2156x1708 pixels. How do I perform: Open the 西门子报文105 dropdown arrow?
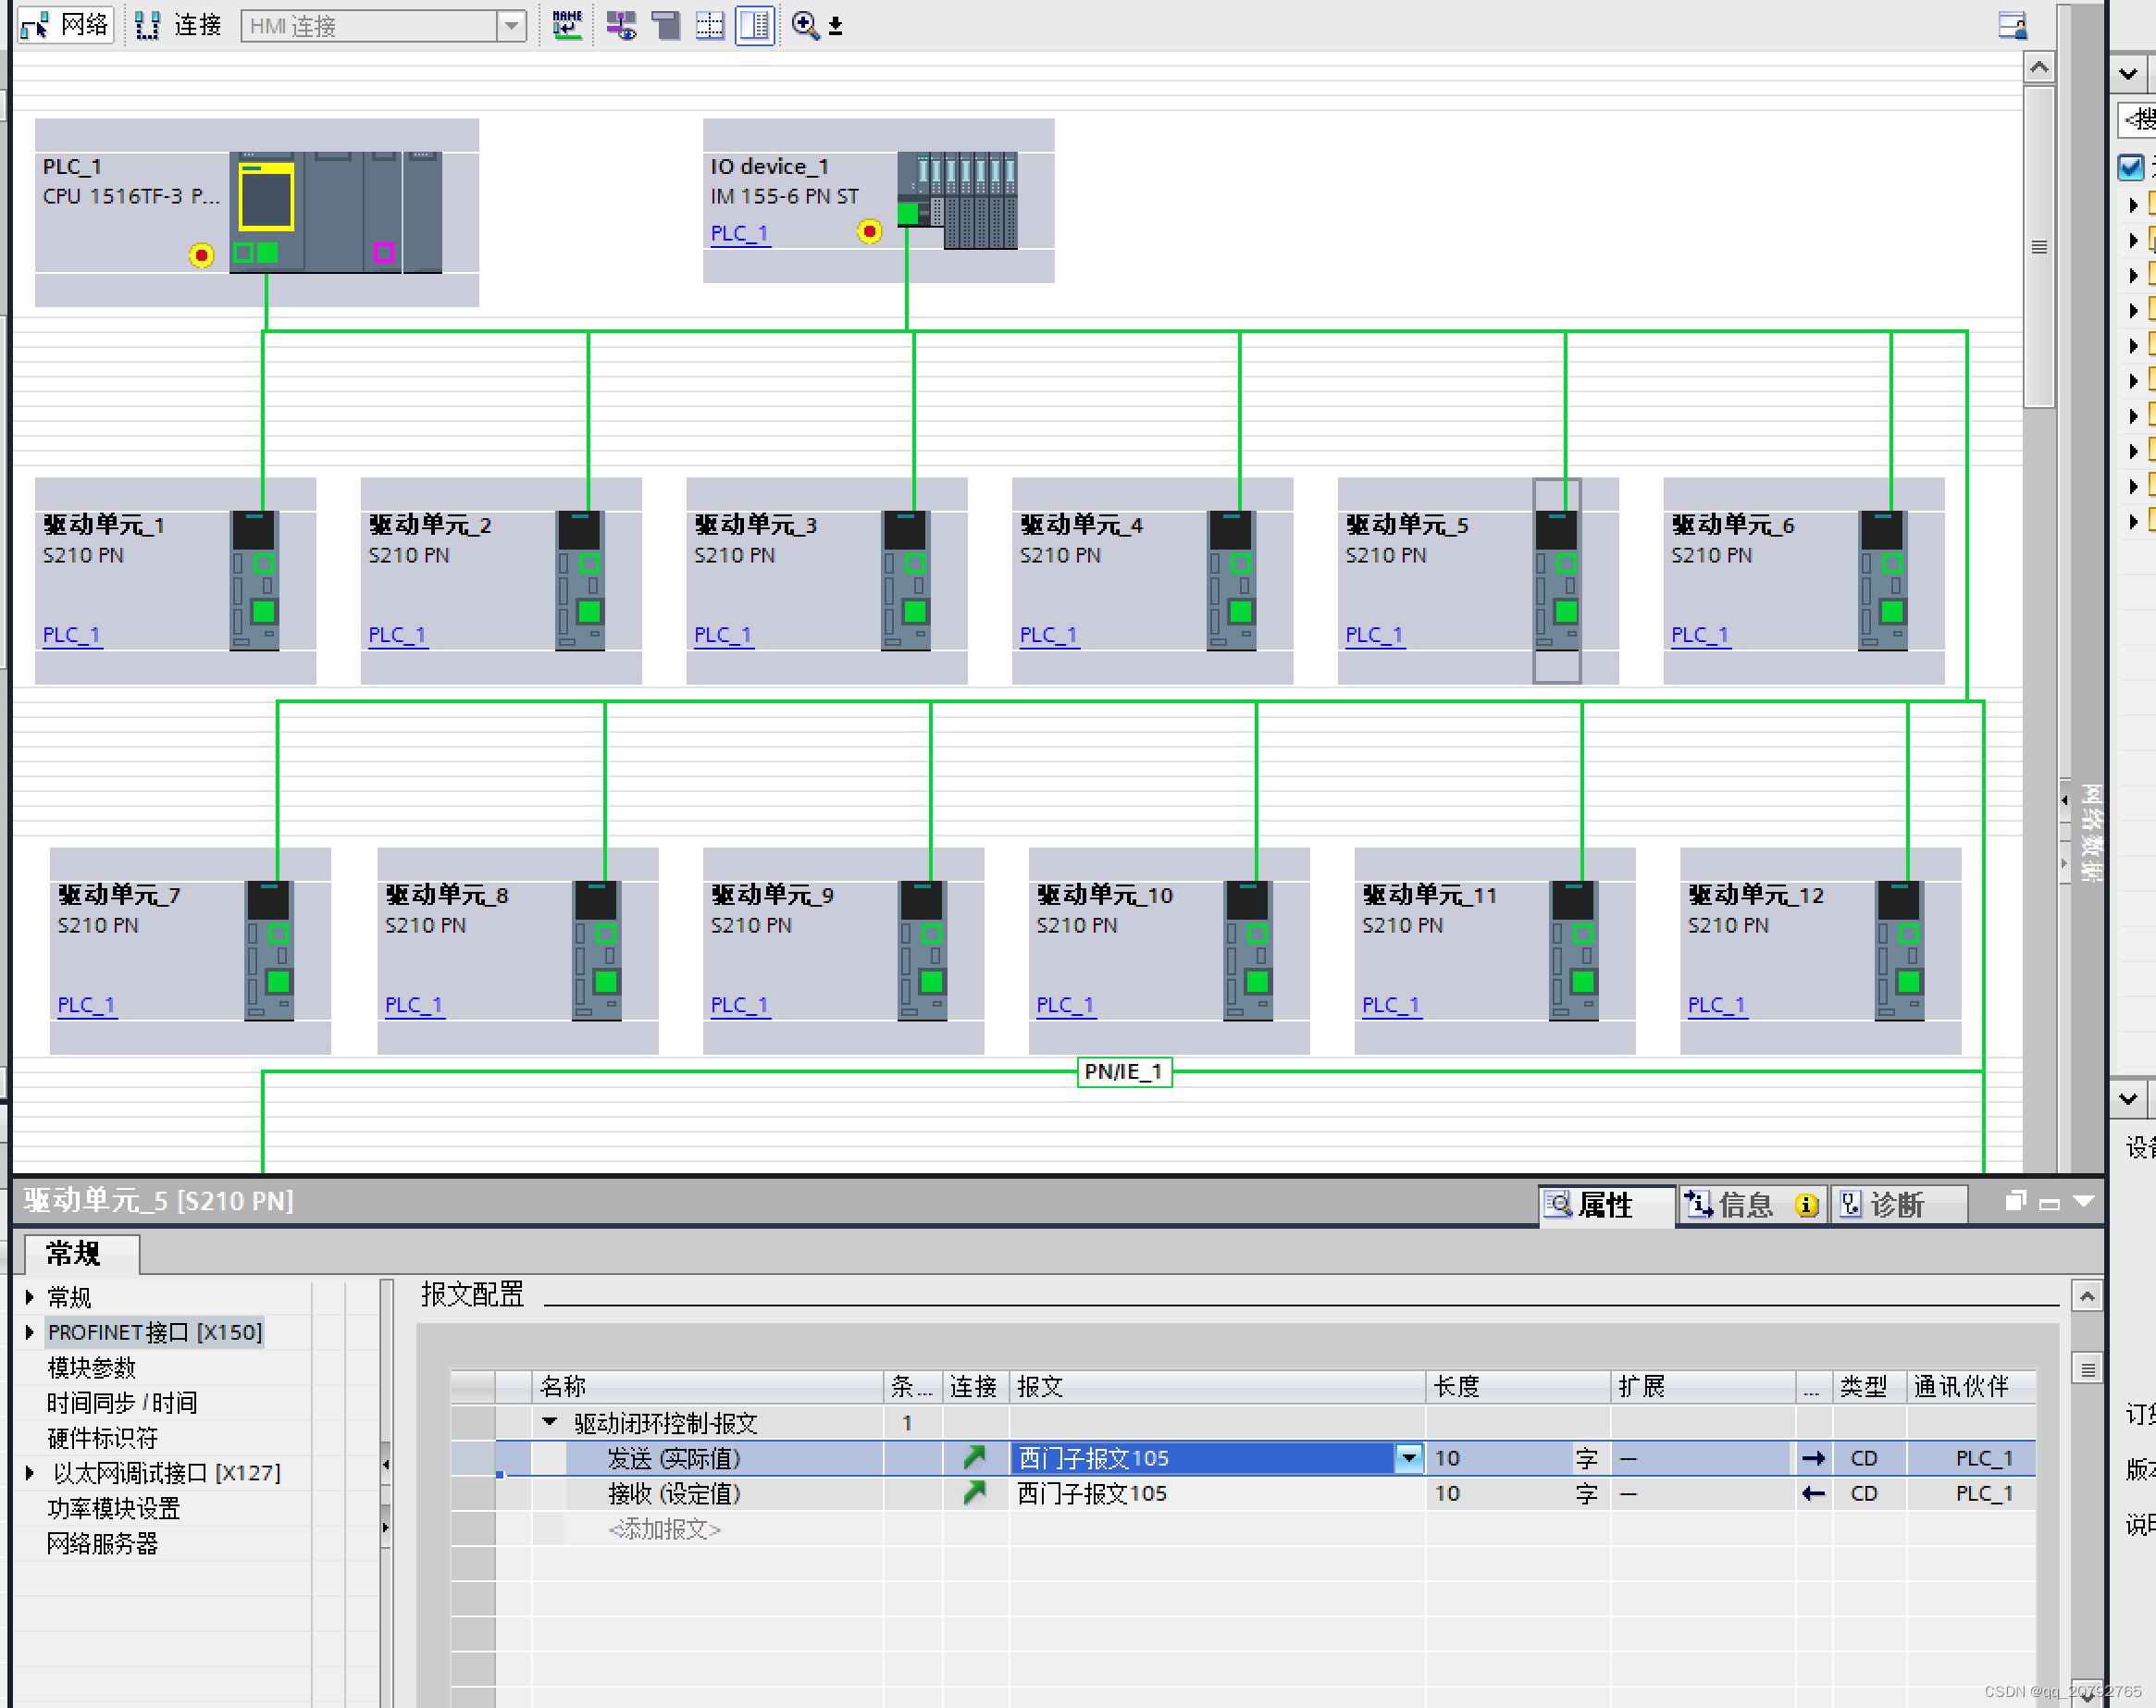(x=1408, y=1458)
